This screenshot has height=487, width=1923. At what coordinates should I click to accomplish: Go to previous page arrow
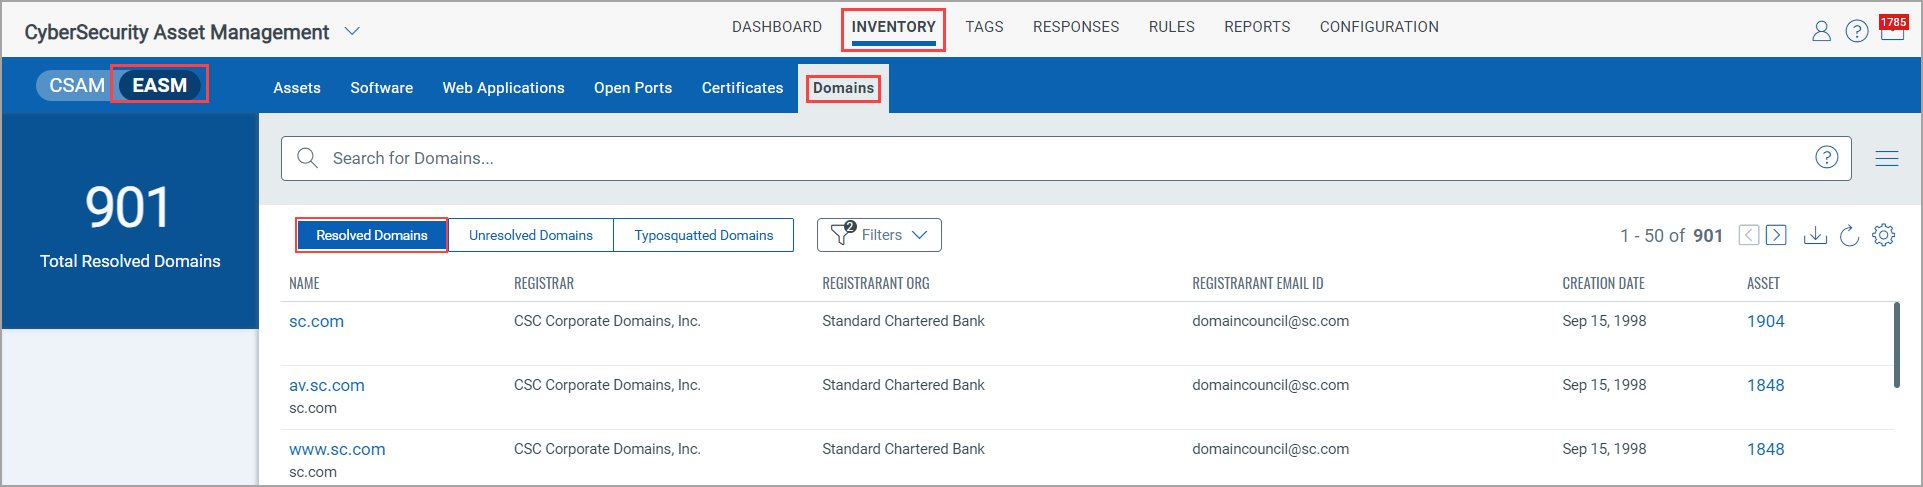tap(1748, 235)
